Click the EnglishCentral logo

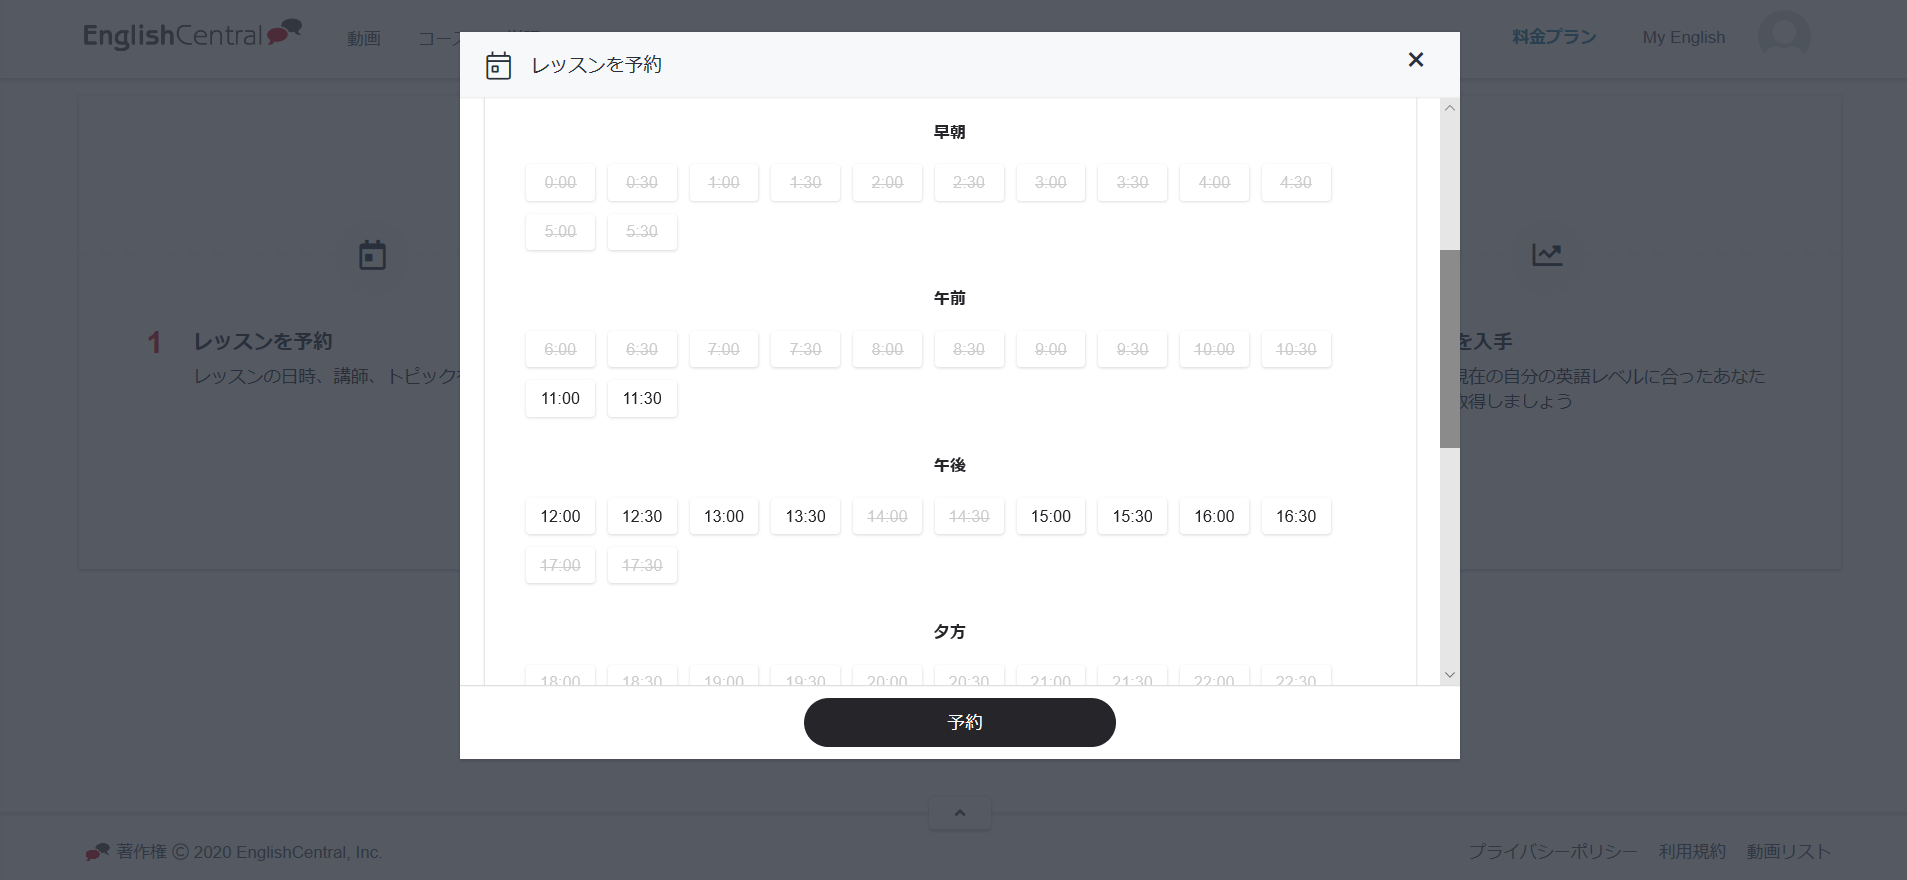click(192, 35)
